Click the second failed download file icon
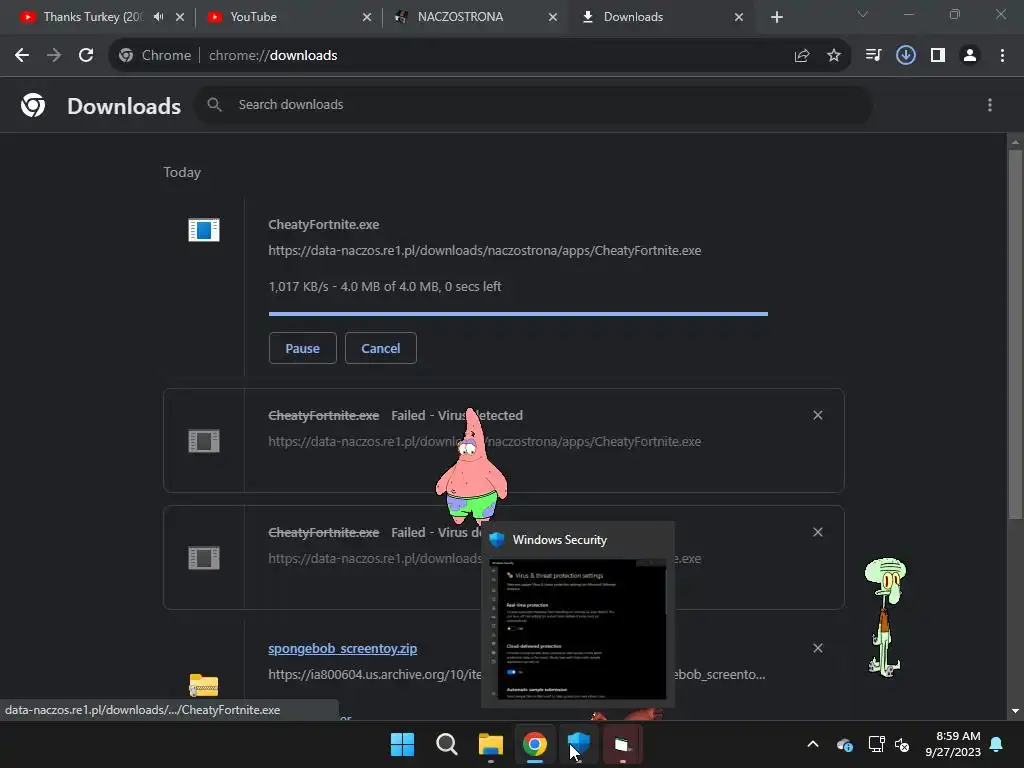 [204, 558]
